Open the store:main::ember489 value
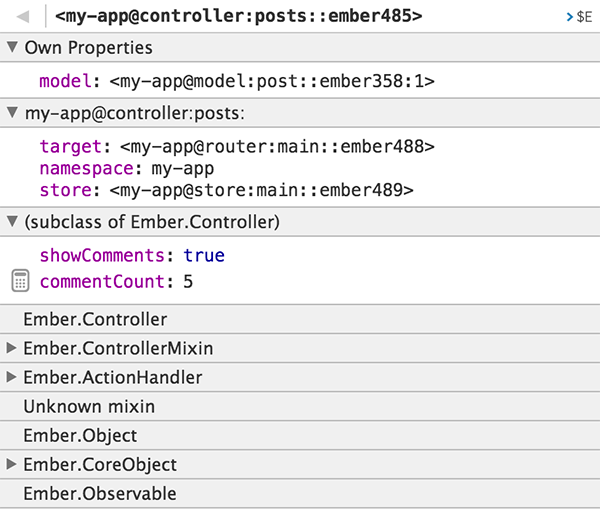This screenshot has height=510, width=600. click(261, 190)
